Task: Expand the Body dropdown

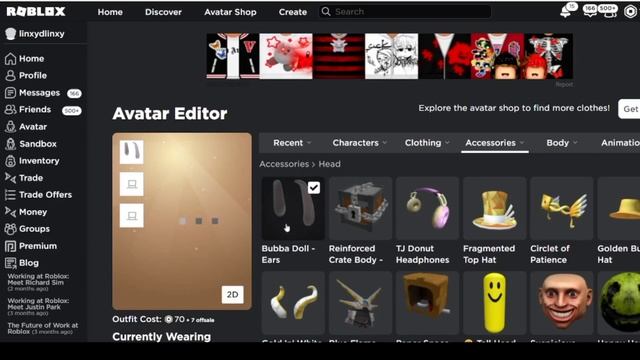Action: [x=562, y=143]
